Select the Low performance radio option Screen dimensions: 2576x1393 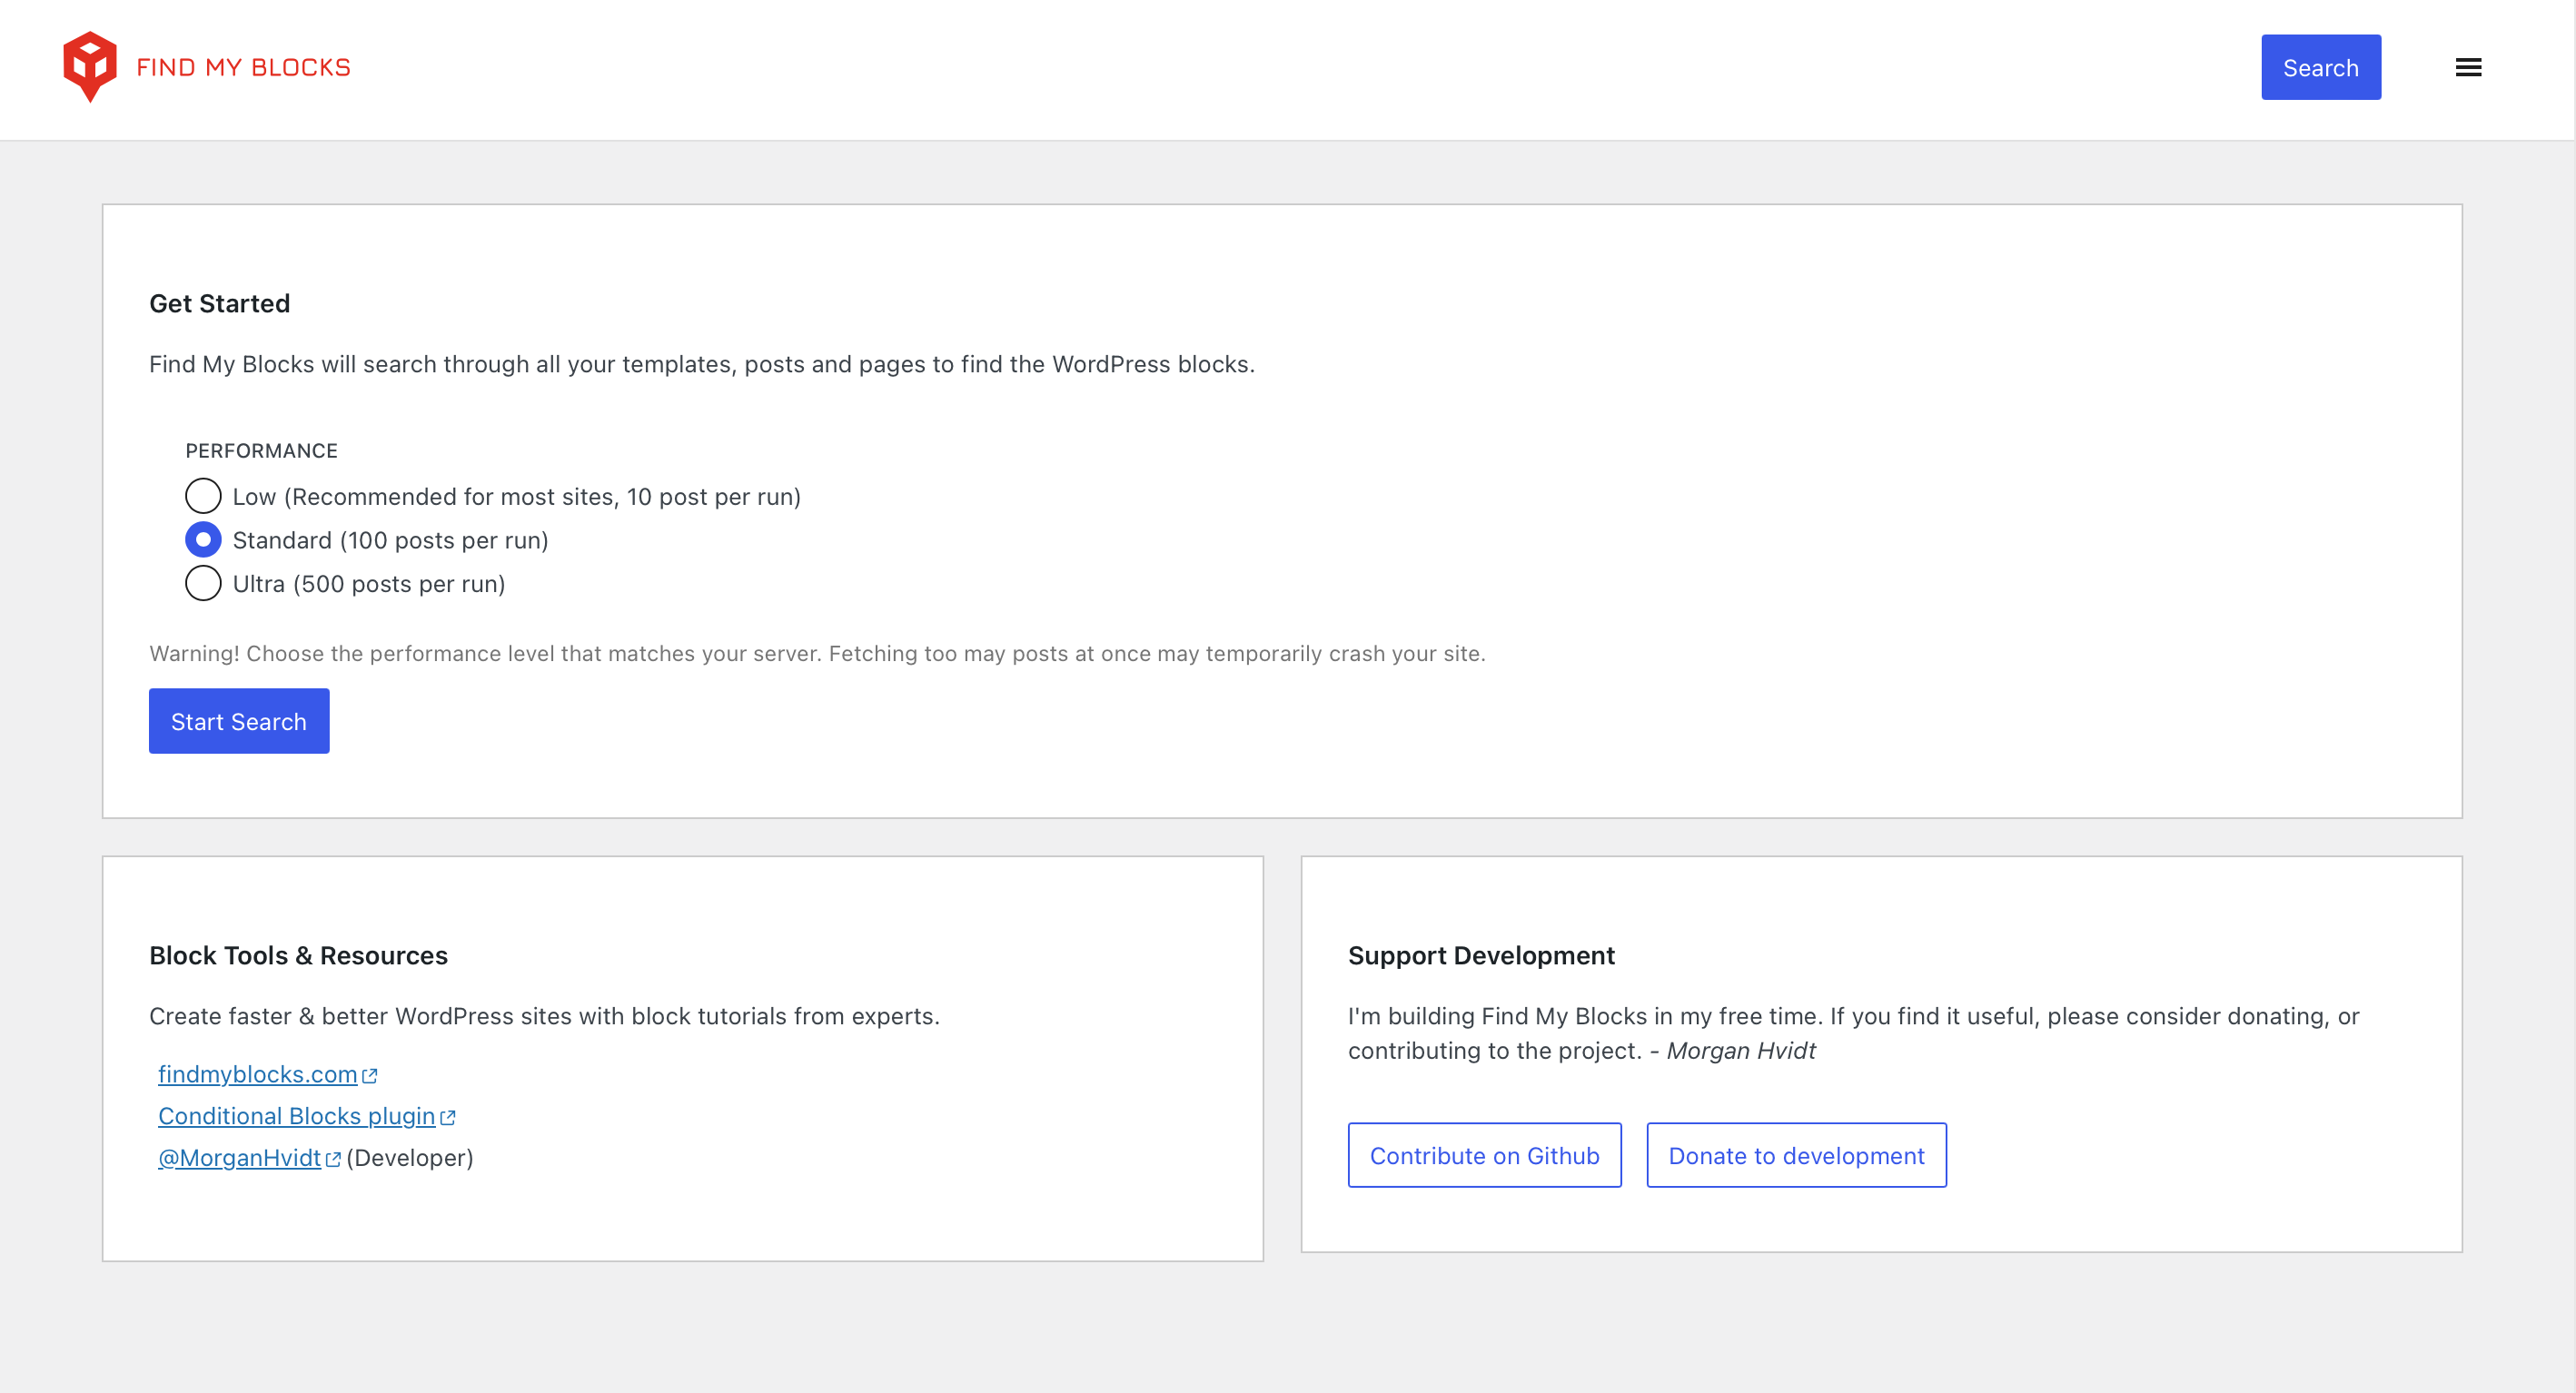click(203, 496)
